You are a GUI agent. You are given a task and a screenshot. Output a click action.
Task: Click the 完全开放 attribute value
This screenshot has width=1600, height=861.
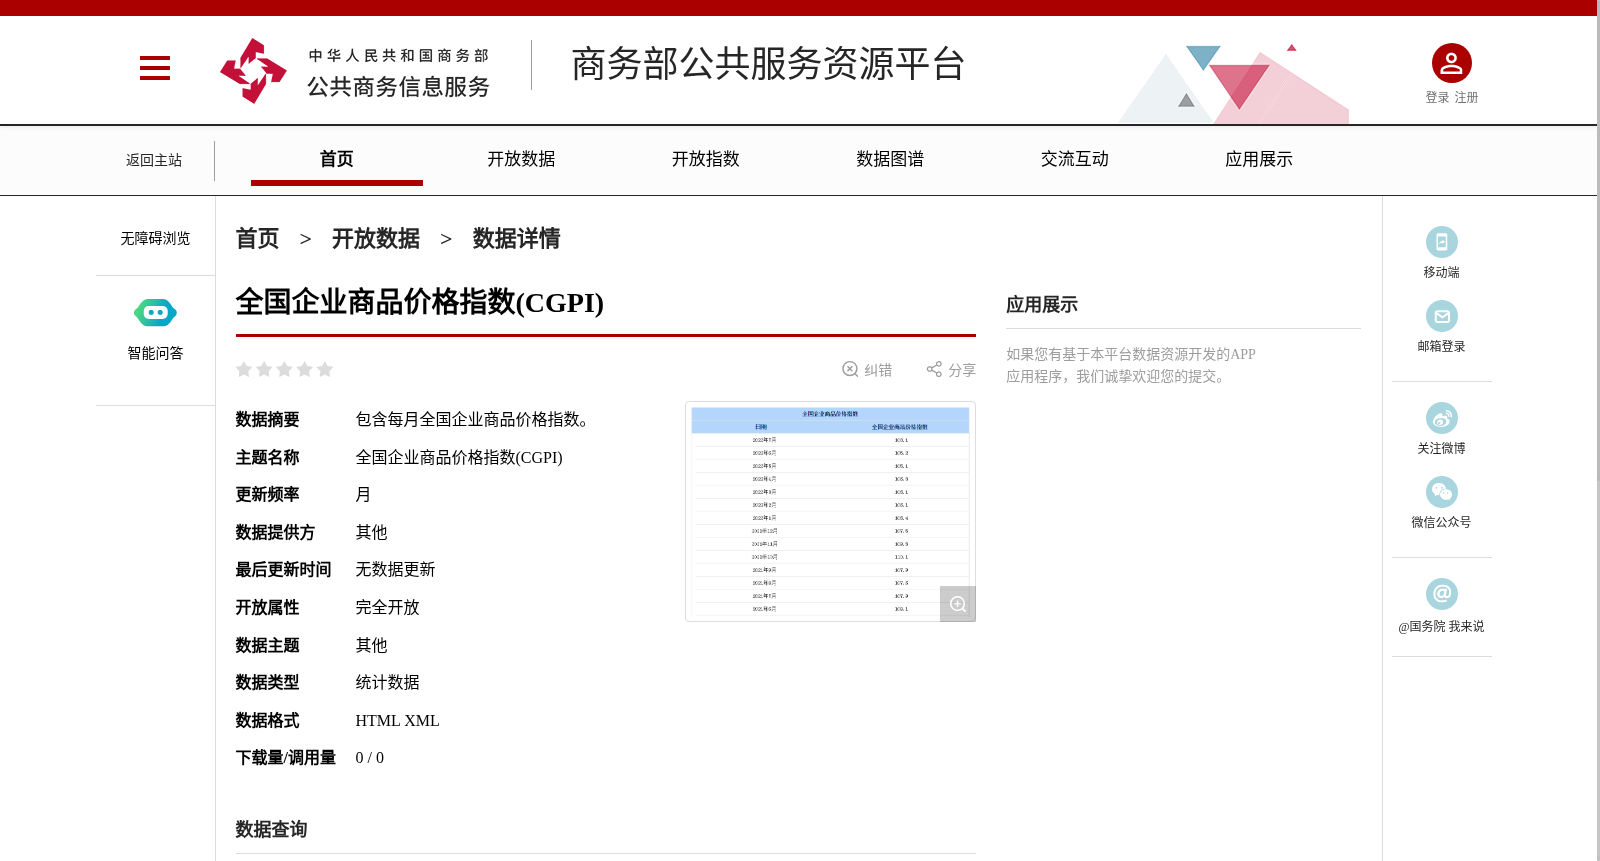click(x=387, y=607)
